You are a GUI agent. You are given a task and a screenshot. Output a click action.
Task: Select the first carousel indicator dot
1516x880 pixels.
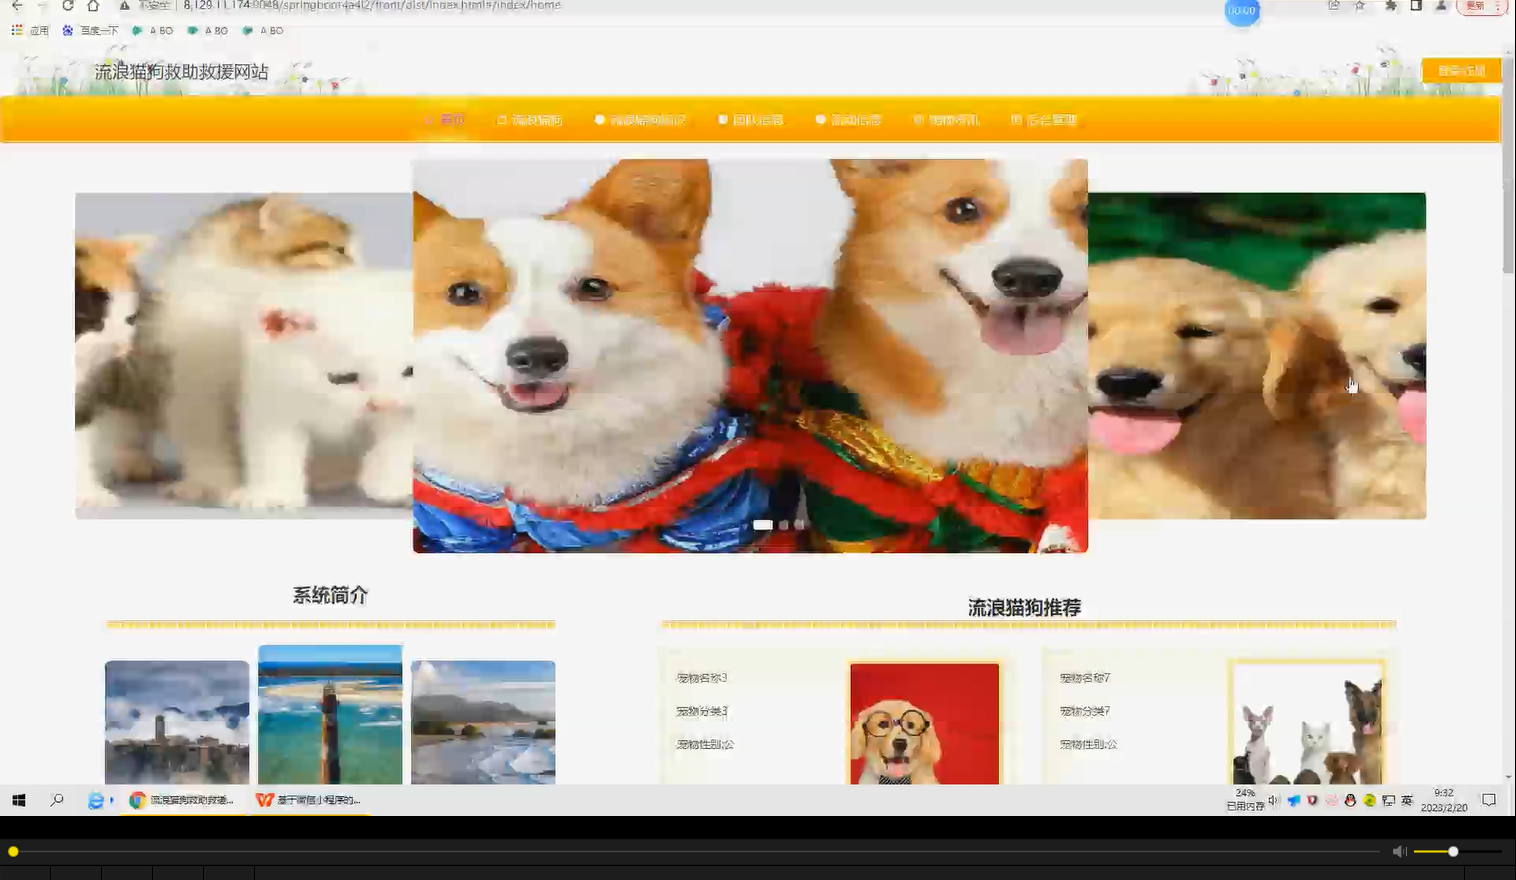762,524
